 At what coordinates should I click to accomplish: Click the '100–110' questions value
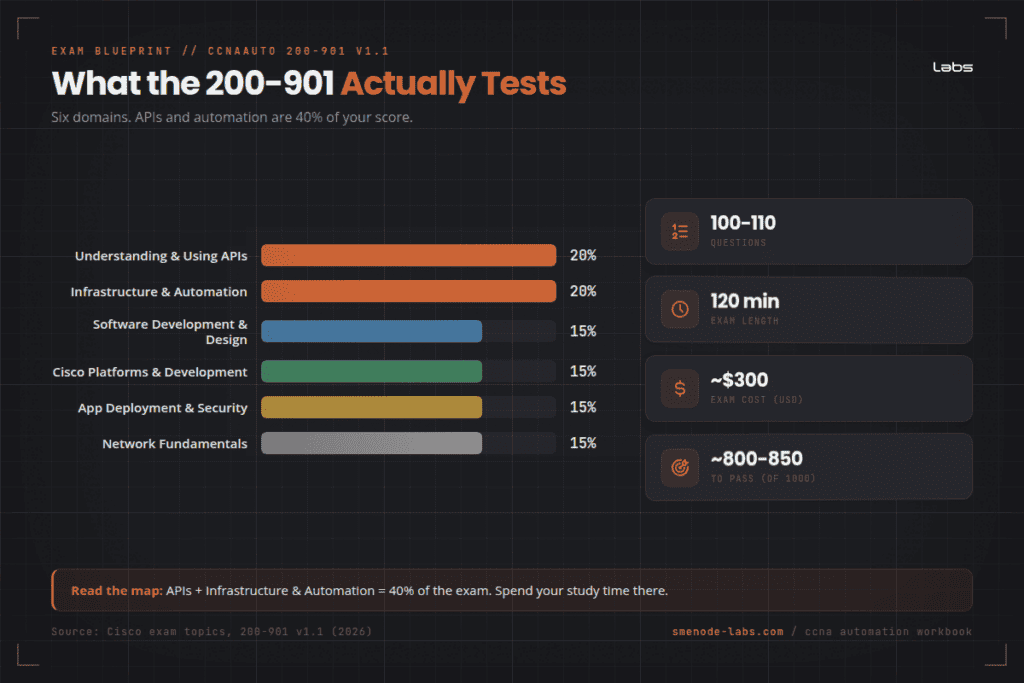pos(743,223)
